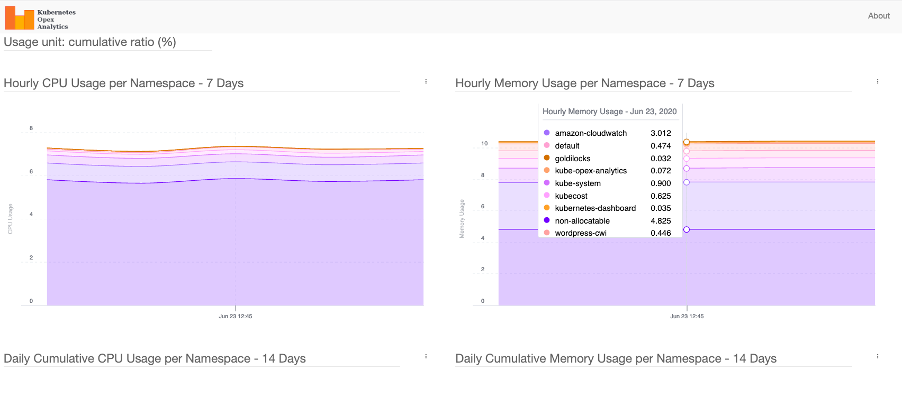Click Daily Cumulative Memory Usage per Namespace title
This screenshot has height=398, width=902.
coord(616,358)
